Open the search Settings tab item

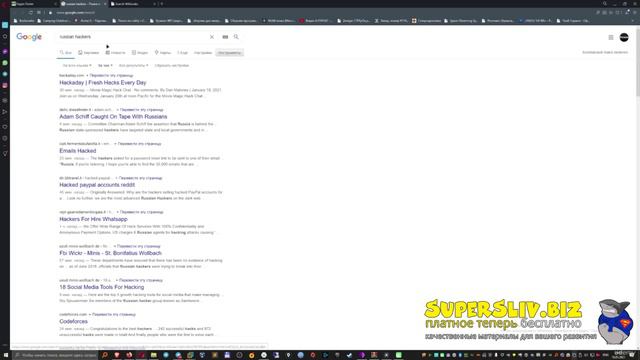(x=203, y=53)
